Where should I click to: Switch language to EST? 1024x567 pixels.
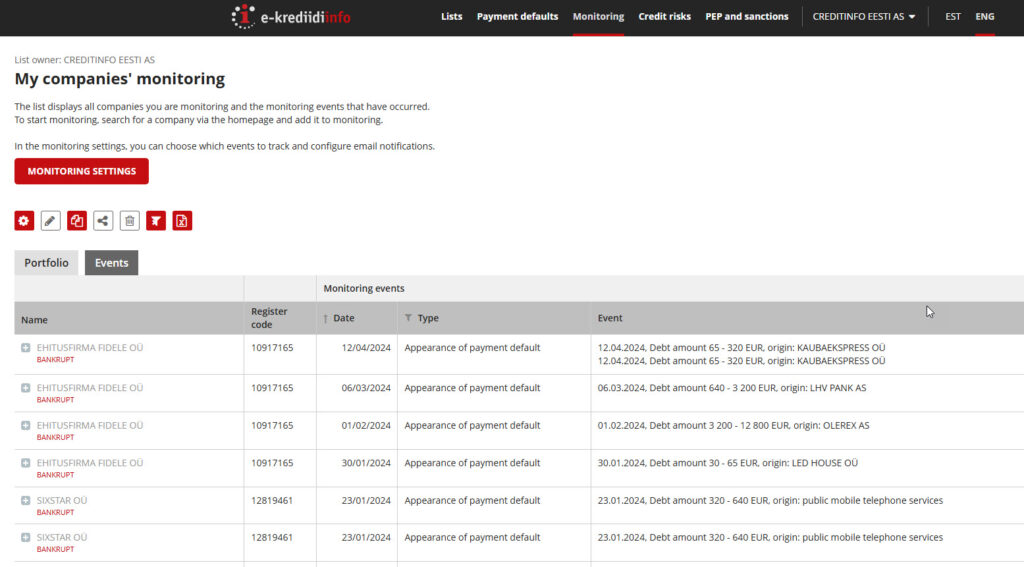click(x=953, y=16)
